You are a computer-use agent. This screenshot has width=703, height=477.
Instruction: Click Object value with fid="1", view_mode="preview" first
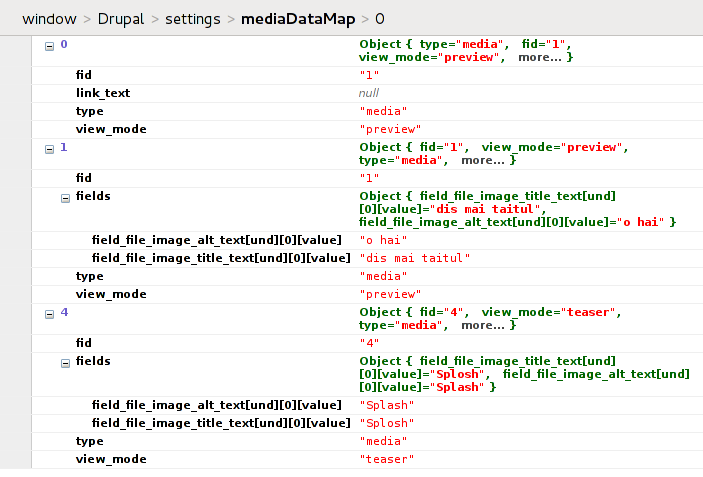[x=493, y=153]
